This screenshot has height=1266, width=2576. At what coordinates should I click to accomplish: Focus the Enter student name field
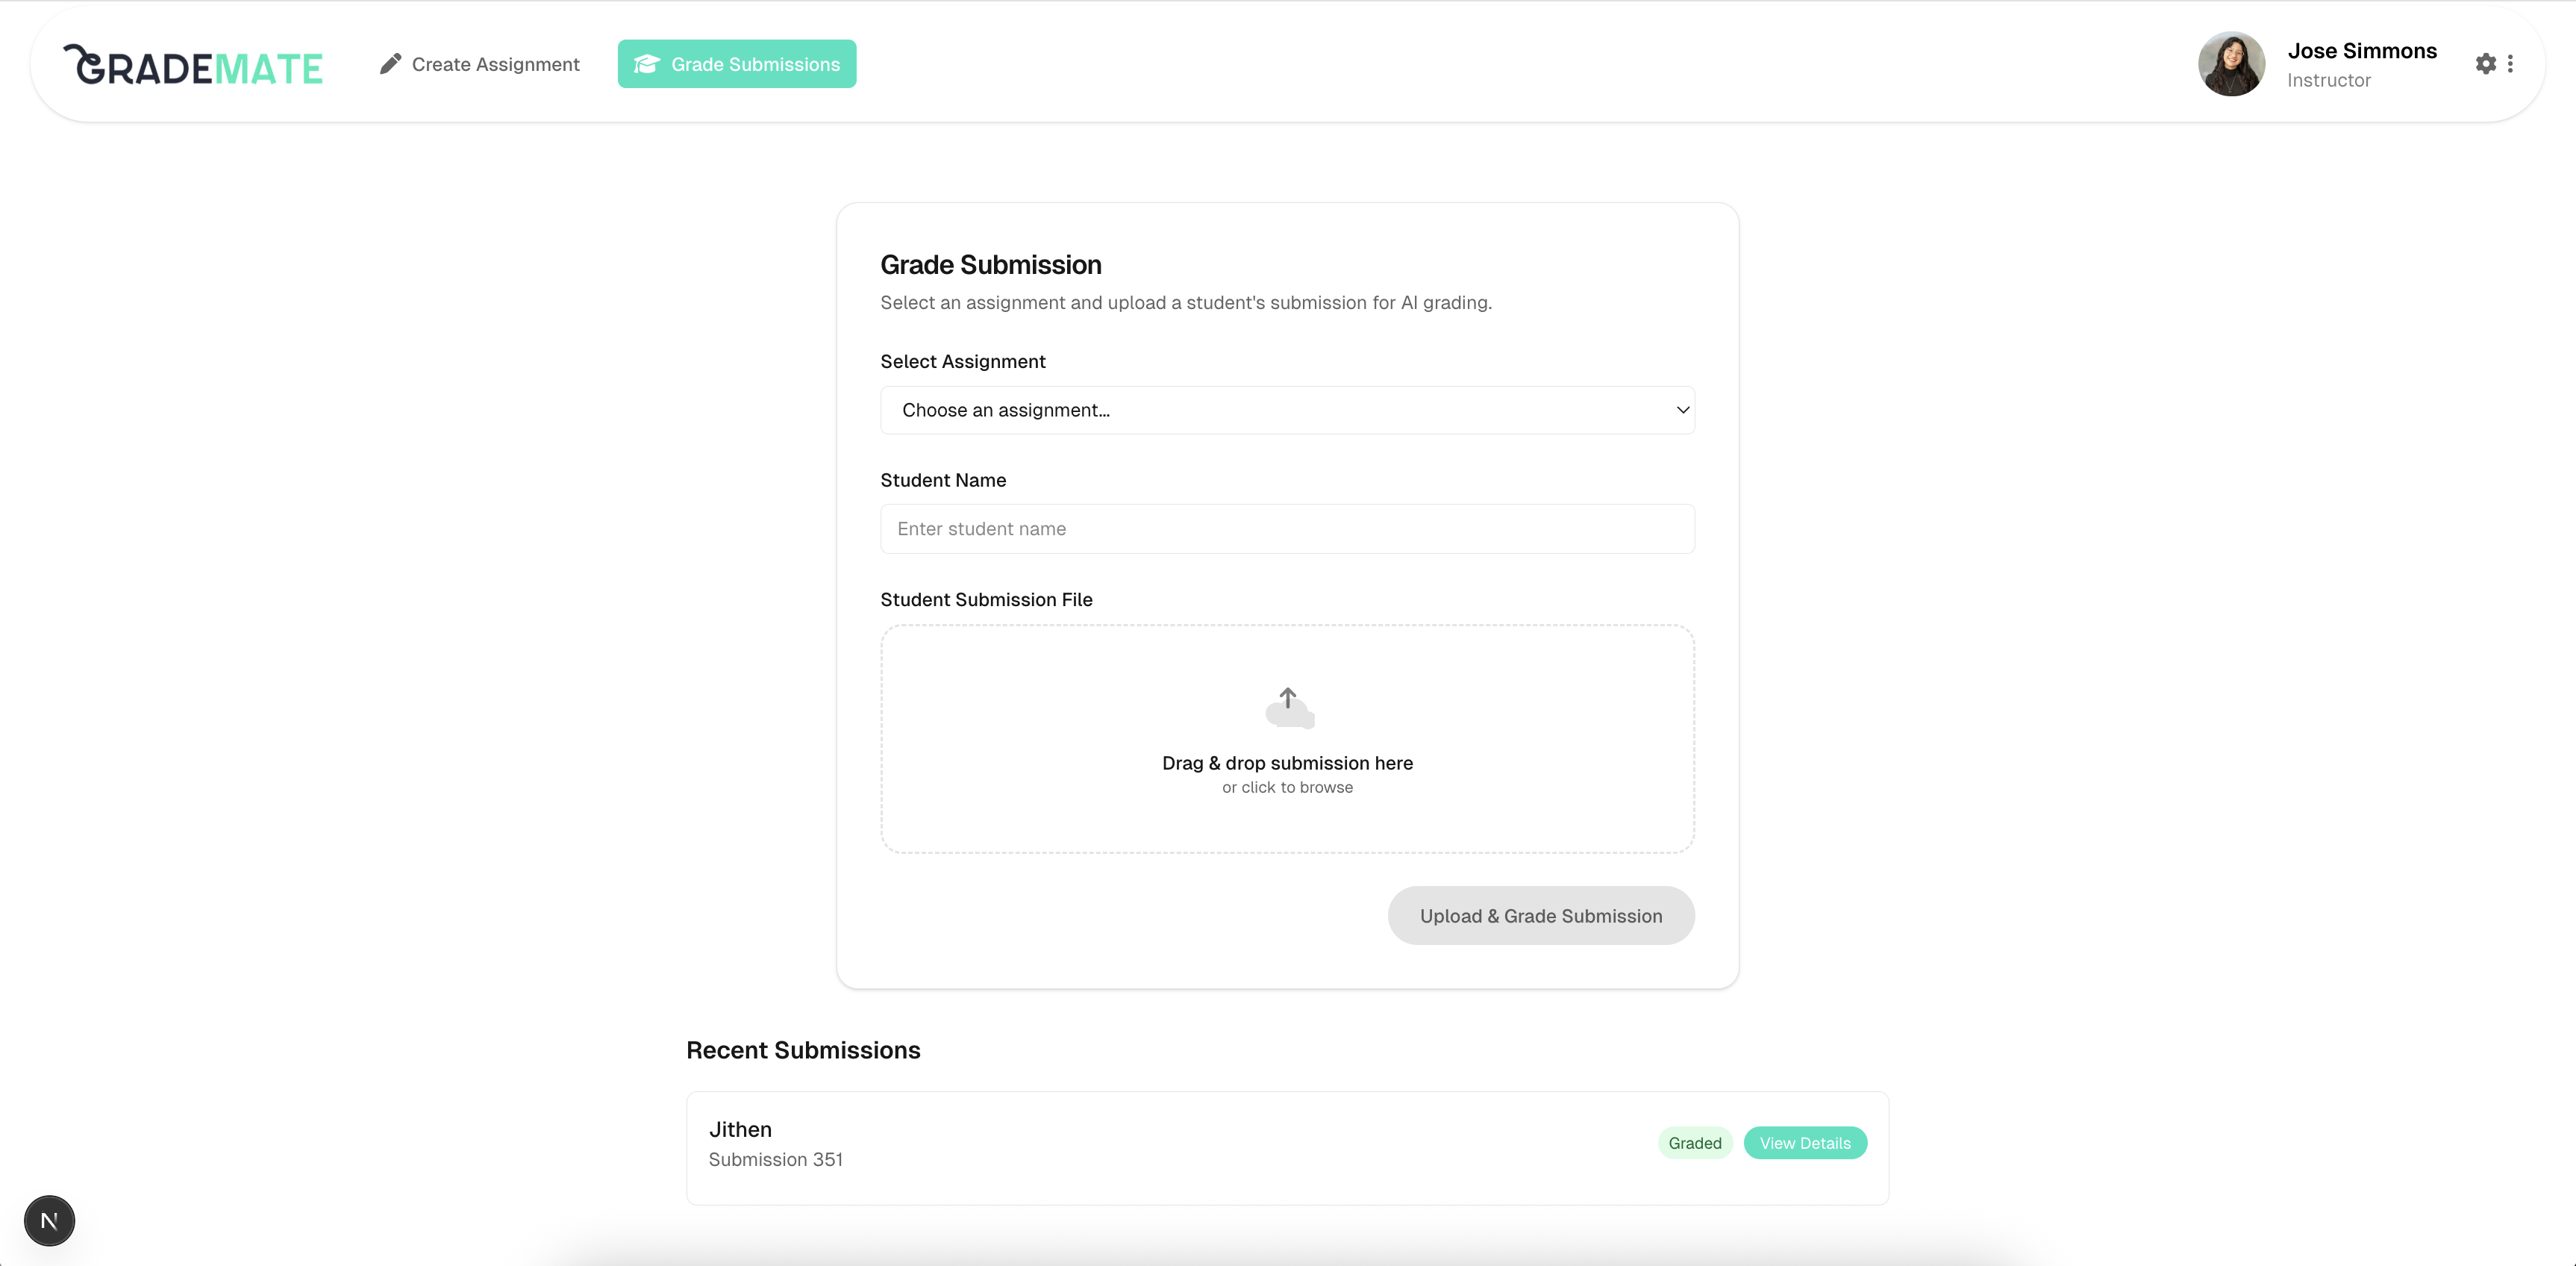[x=1286, y=529]
